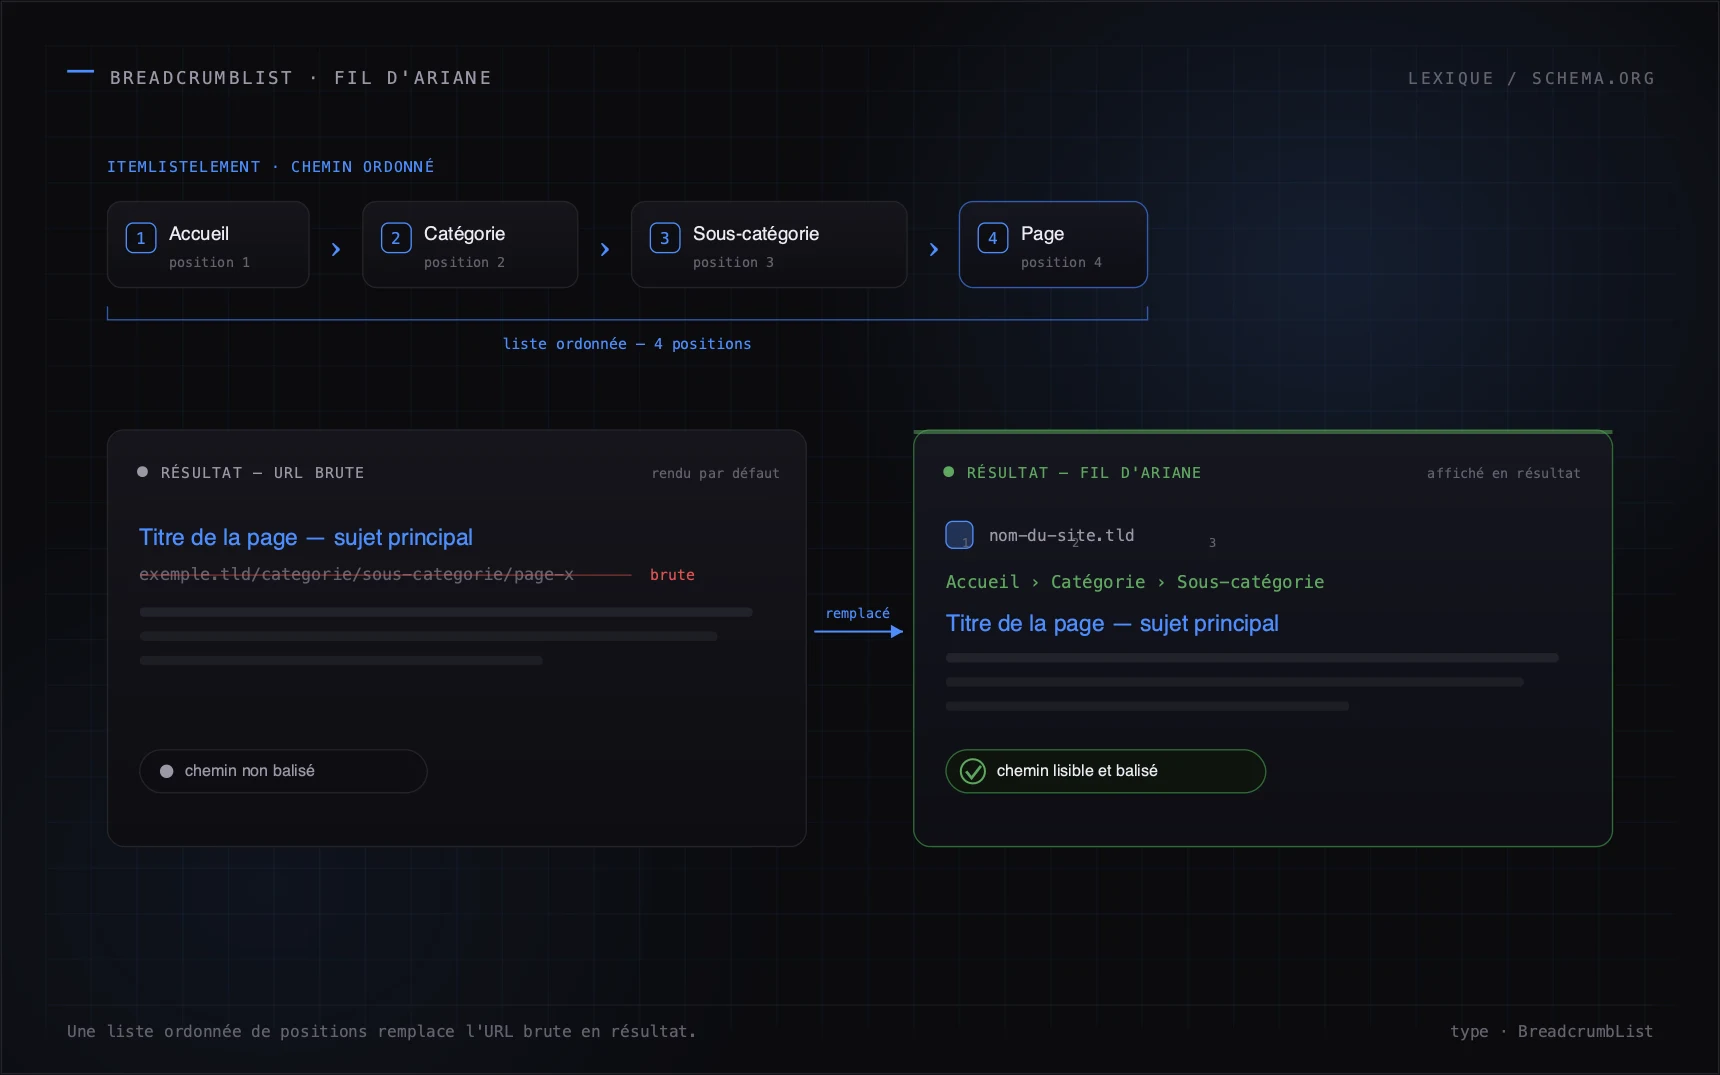Open the page title link in fil d'Ariane panel
Image resolution: width=1720 pixels, height=1075 pixels.
1112,623
